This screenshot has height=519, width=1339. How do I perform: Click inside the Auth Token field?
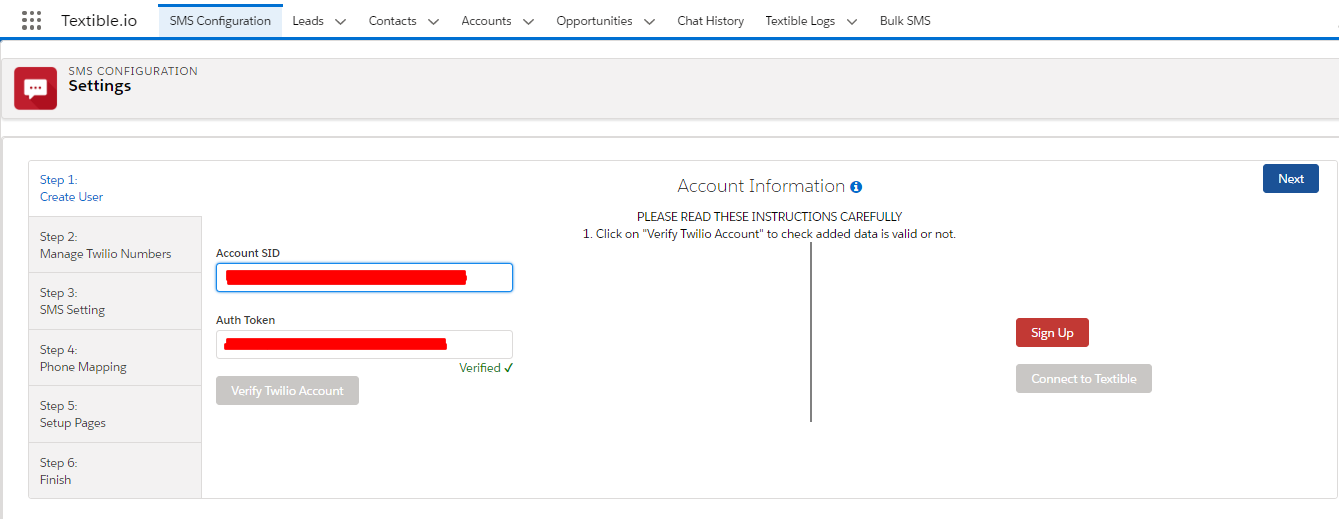tap(364, 344)
